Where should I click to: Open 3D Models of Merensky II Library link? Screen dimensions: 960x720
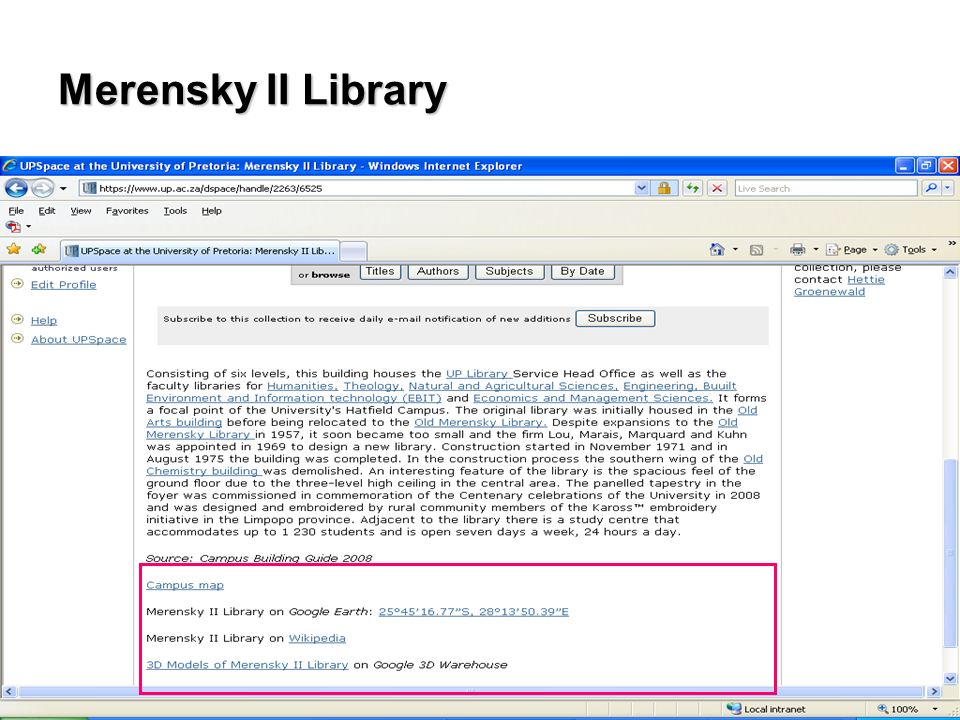click(x=247, y=664)
